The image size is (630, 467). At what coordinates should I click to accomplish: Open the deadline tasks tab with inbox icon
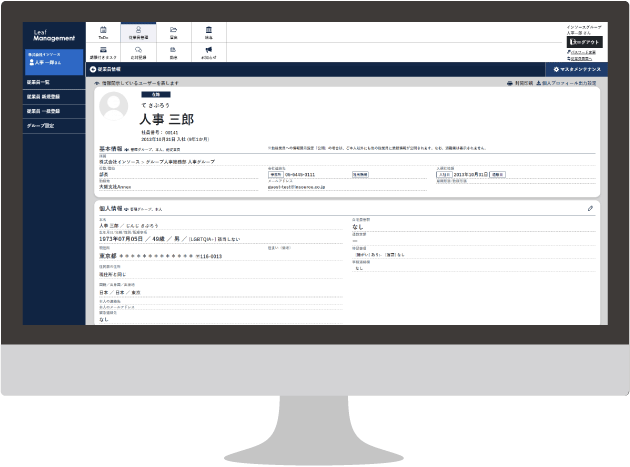[103, 53]
